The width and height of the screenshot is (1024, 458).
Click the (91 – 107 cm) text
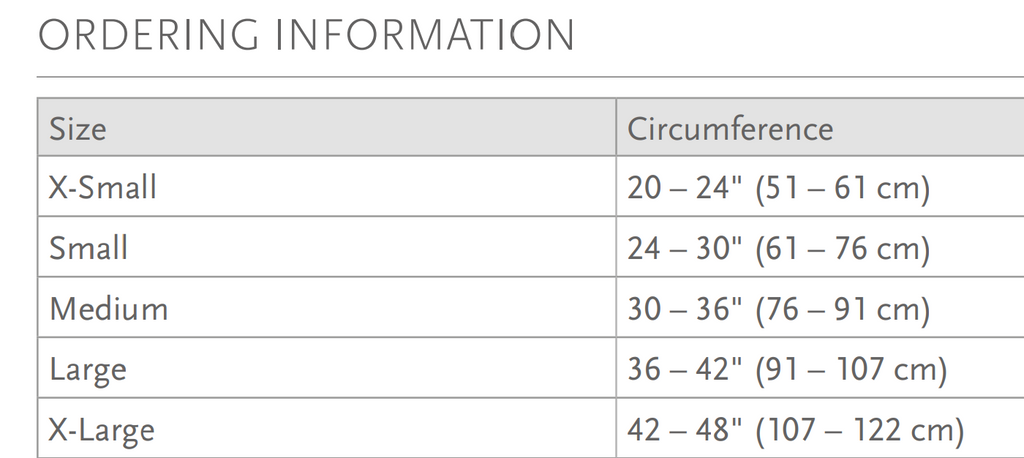point(851,370)
